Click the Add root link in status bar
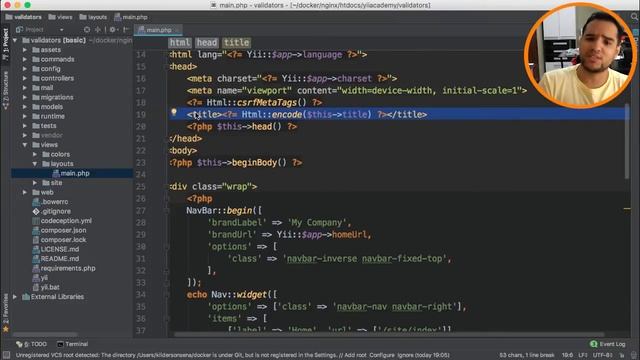The height and width of the screenshot is (360, 640). point(356,355)
